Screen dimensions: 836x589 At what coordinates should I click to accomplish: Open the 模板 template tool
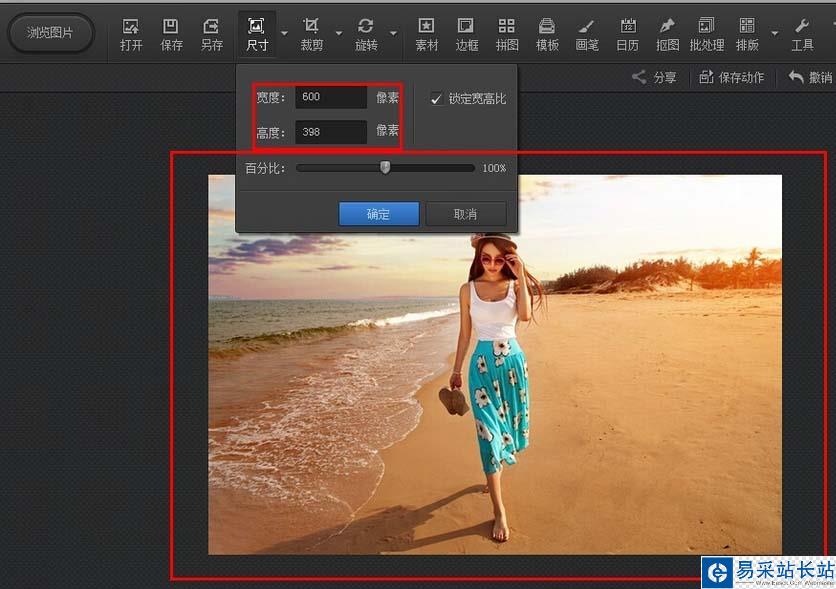click(547, 35)
